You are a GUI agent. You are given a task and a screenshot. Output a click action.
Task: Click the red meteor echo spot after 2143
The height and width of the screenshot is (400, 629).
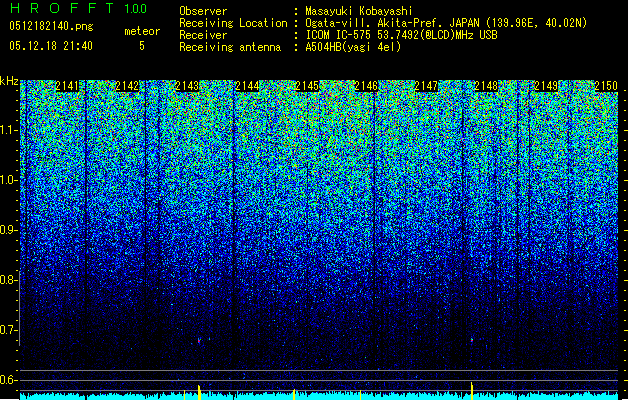point(199,341)
